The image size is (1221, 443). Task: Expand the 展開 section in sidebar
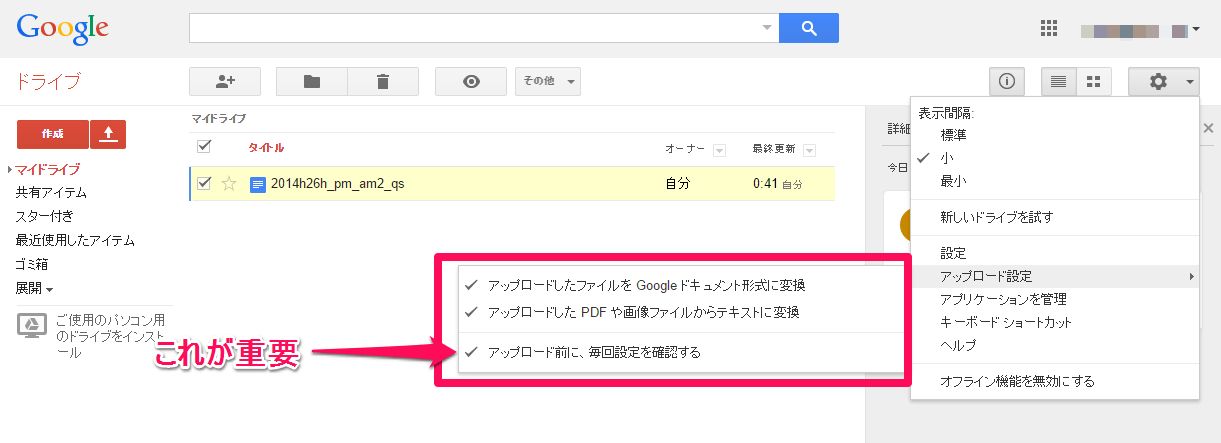coord(34,288)
